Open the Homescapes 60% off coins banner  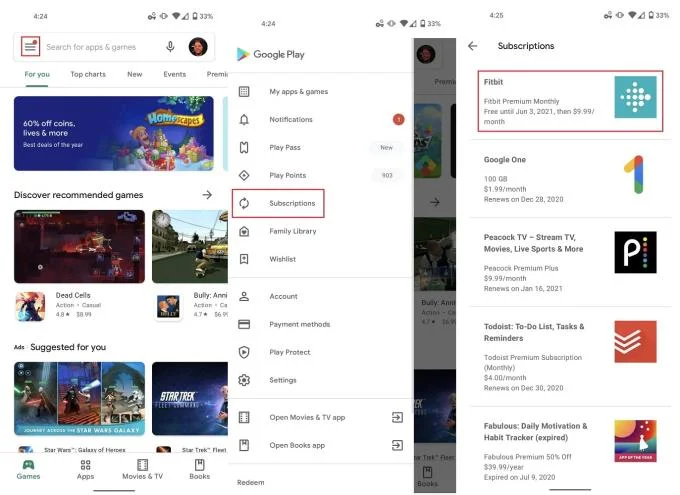tap(114, 133)
